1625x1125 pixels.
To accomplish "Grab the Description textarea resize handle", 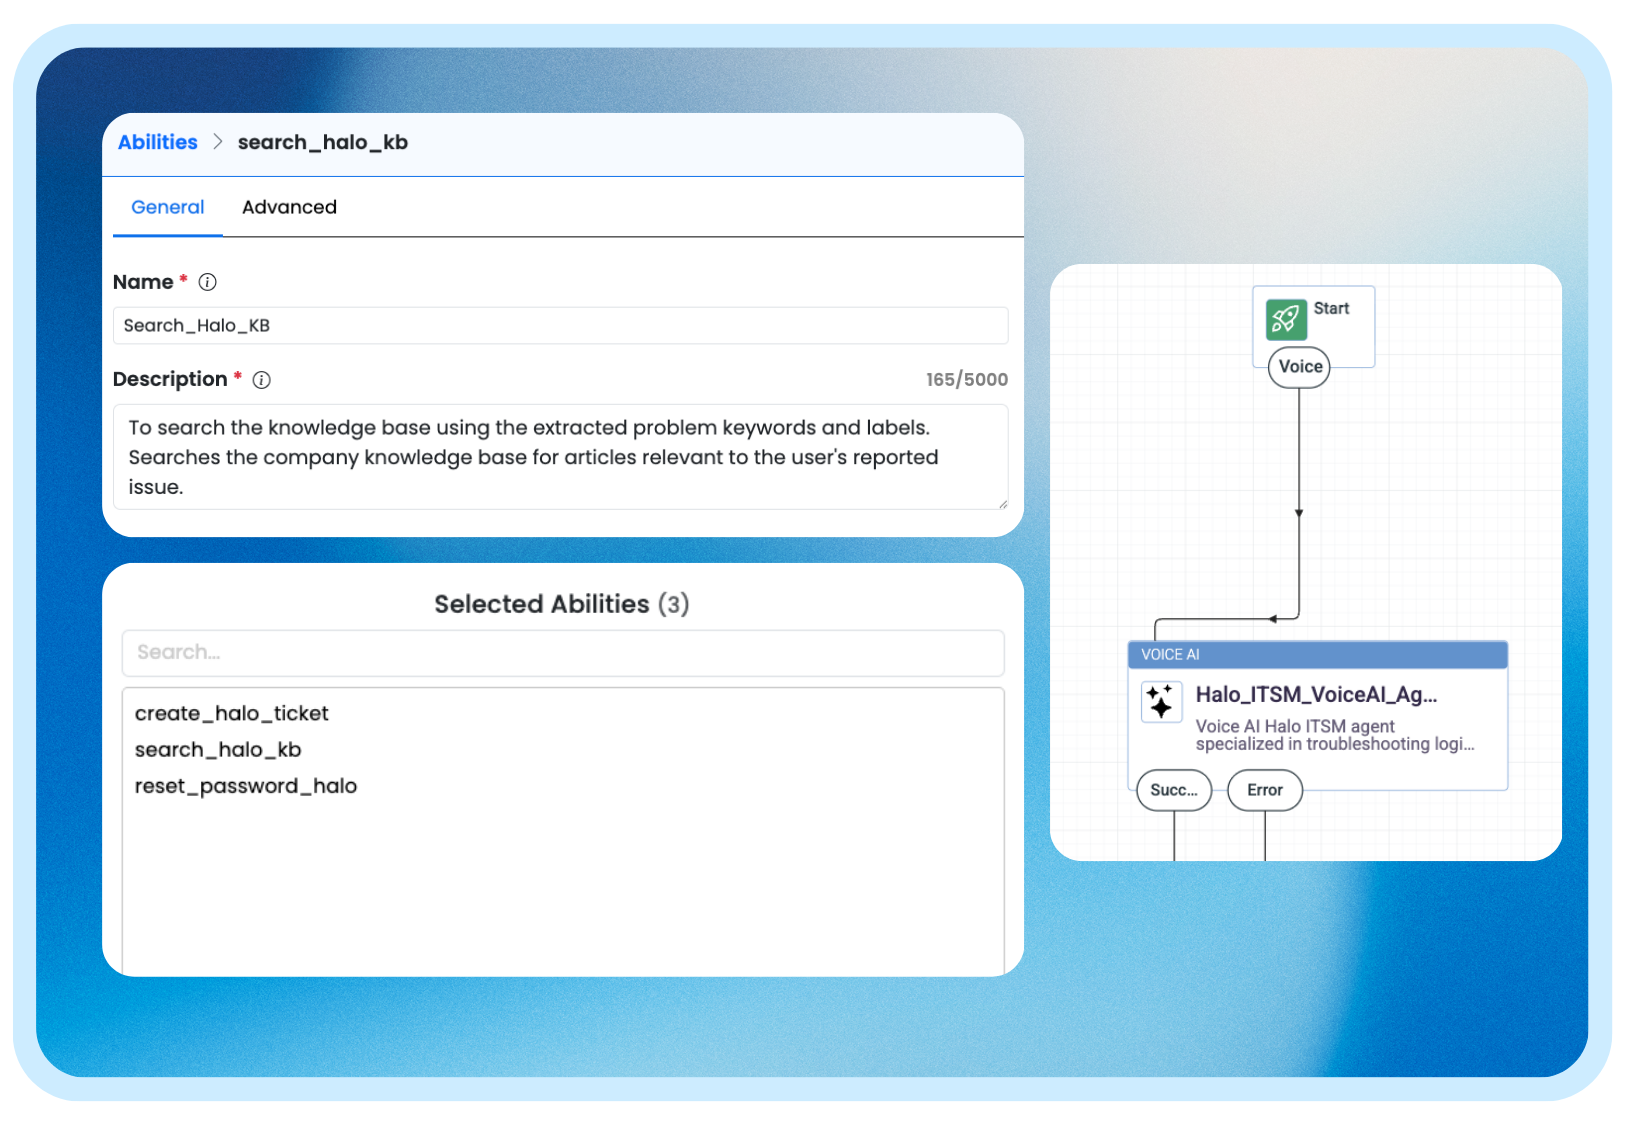I will (1002, 503).
